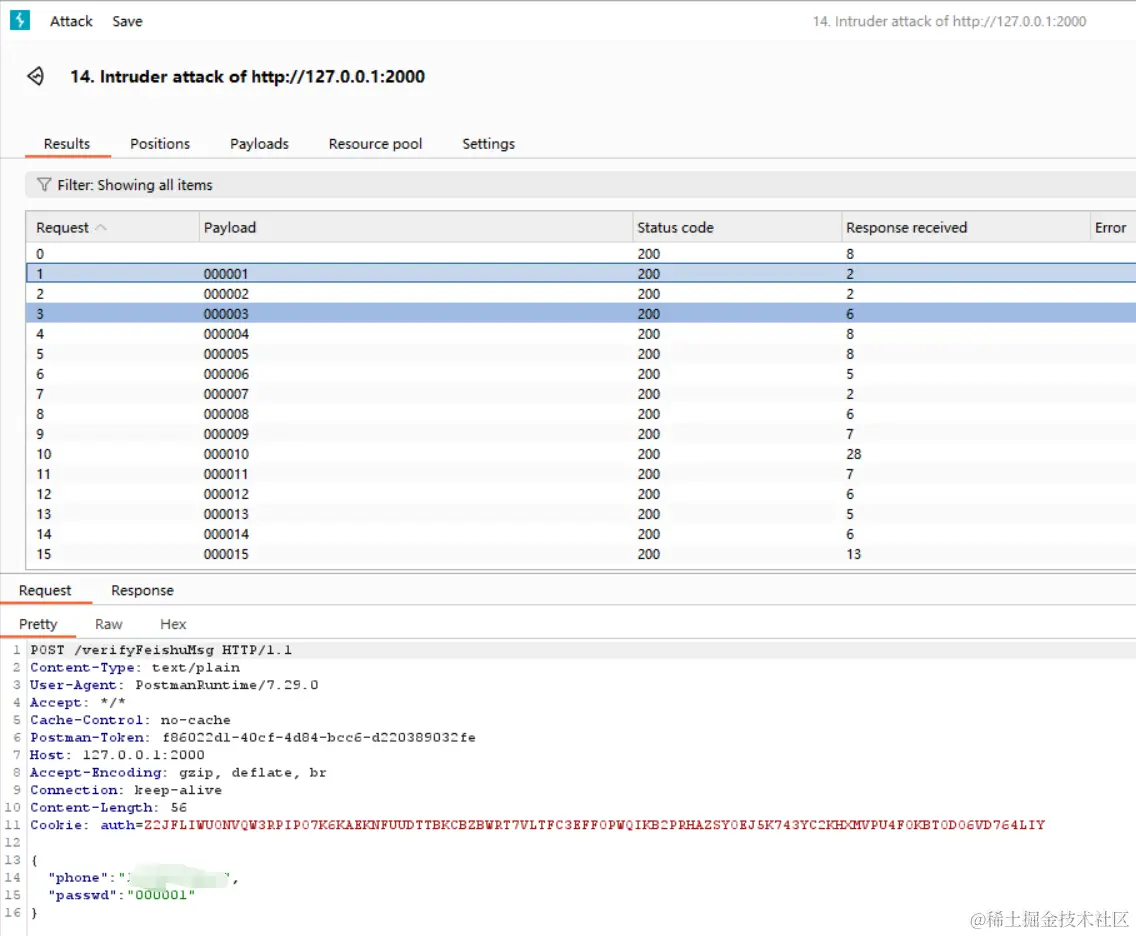Viewport: 1136px width, 936px height.
Task: Open the Save menu
Action: coord(128,22)
